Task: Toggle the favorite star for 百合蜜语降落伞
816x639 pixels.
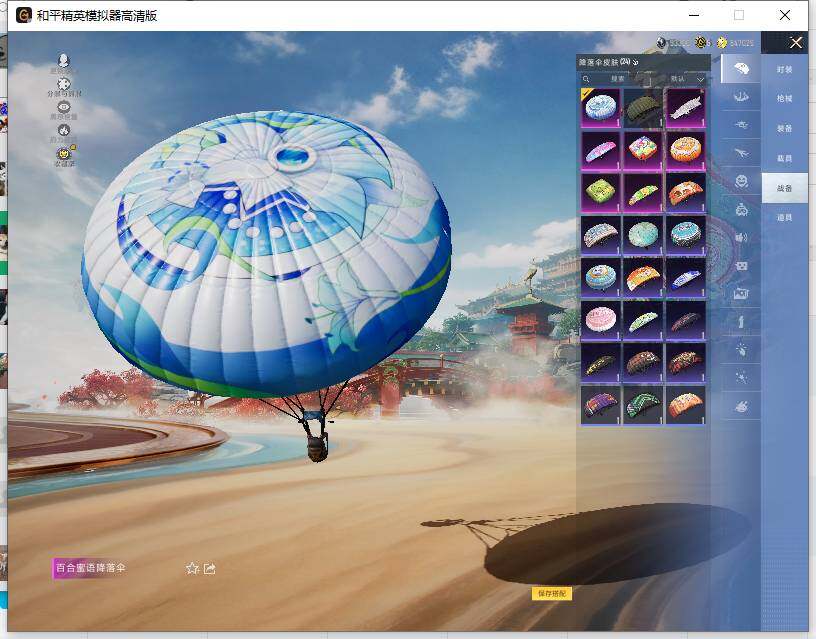Action: tap(191, 568)
